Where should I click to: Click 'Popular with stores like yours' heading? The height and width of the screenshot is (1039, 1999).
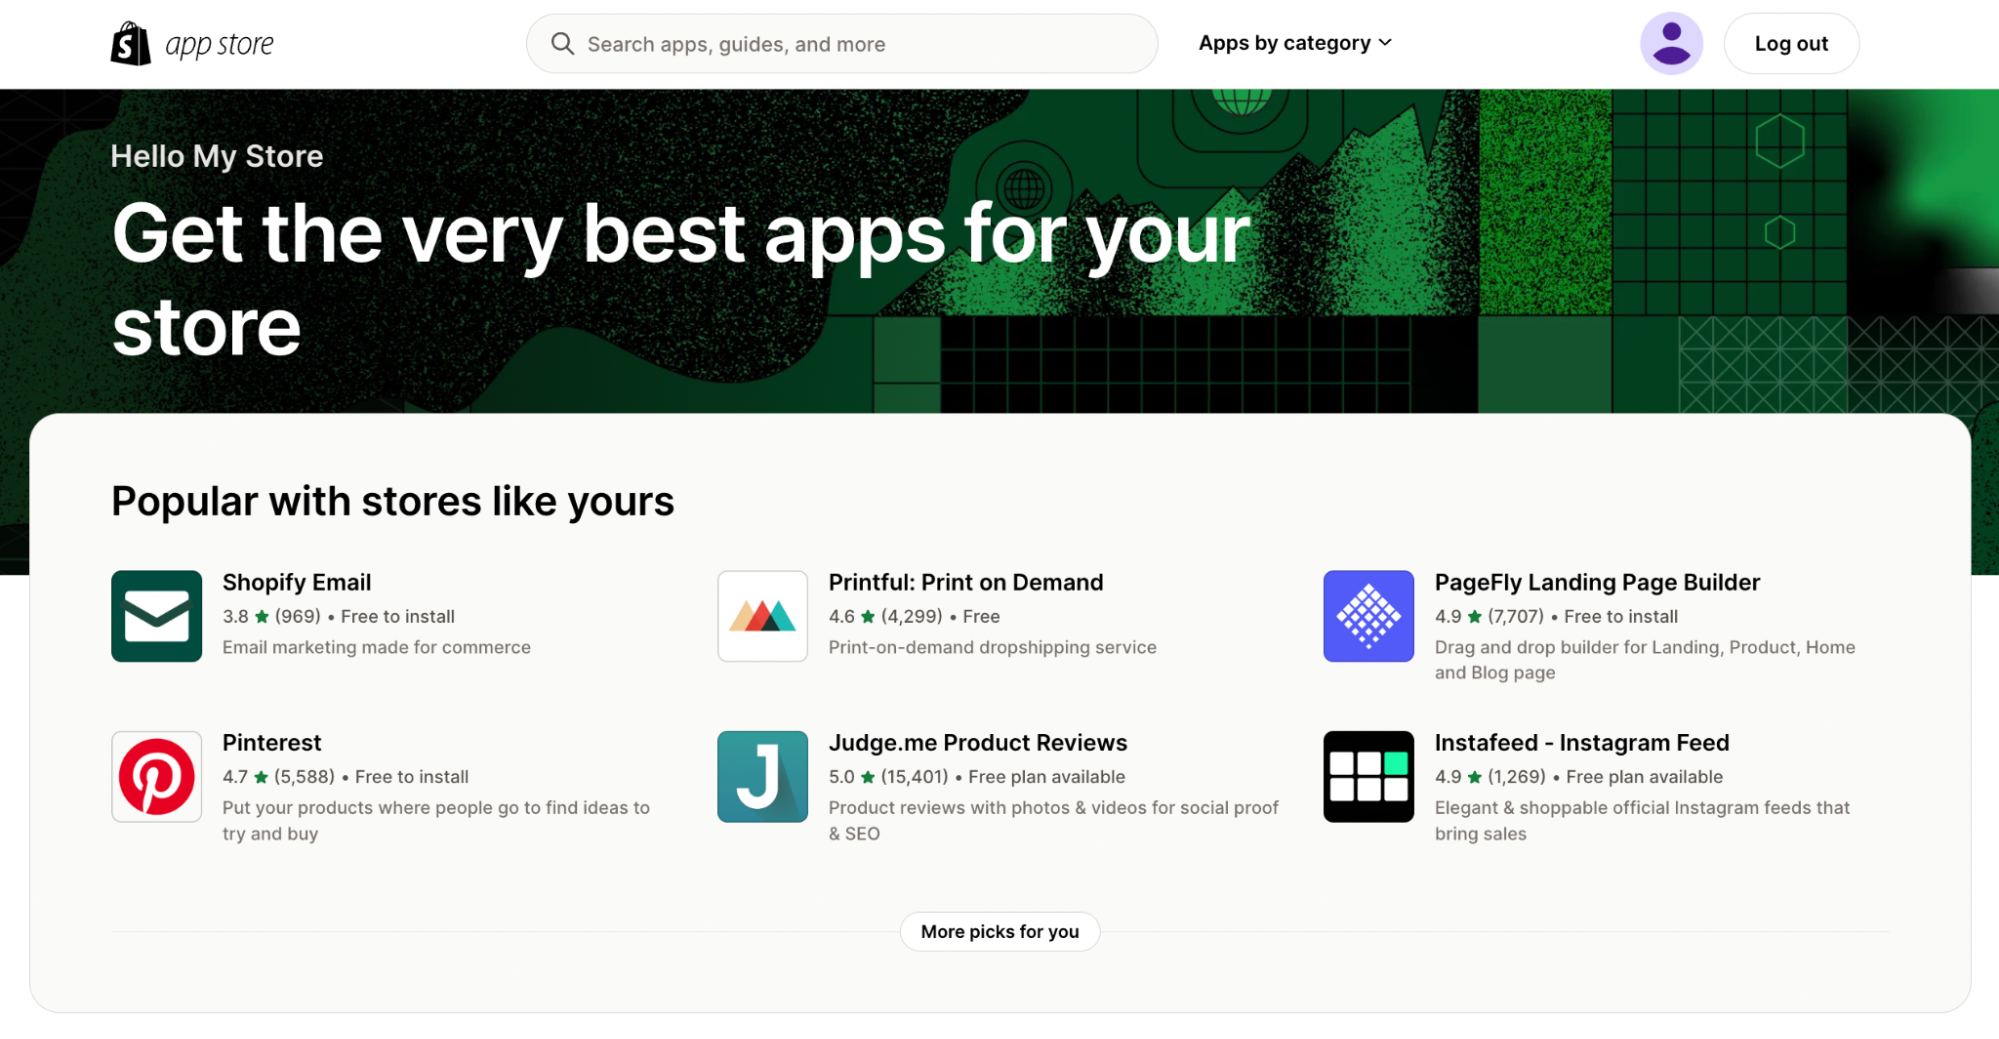click(393, 501)
